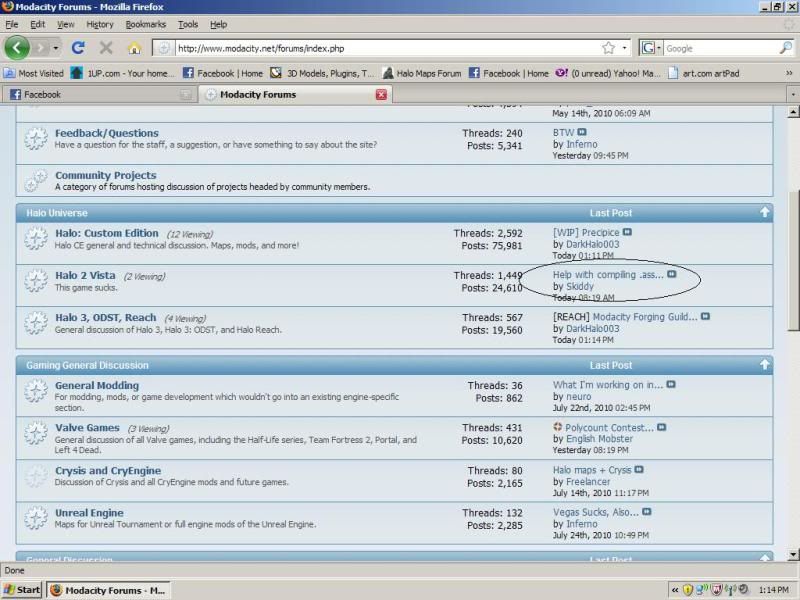
Task: Click the Valve Games forum status icon
Action: pos(36,433)
